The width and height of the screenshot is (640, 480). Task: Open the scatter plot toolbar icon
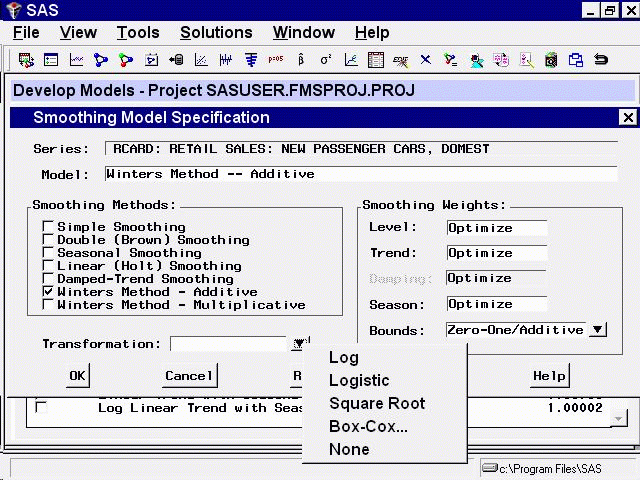click(201, 60)
